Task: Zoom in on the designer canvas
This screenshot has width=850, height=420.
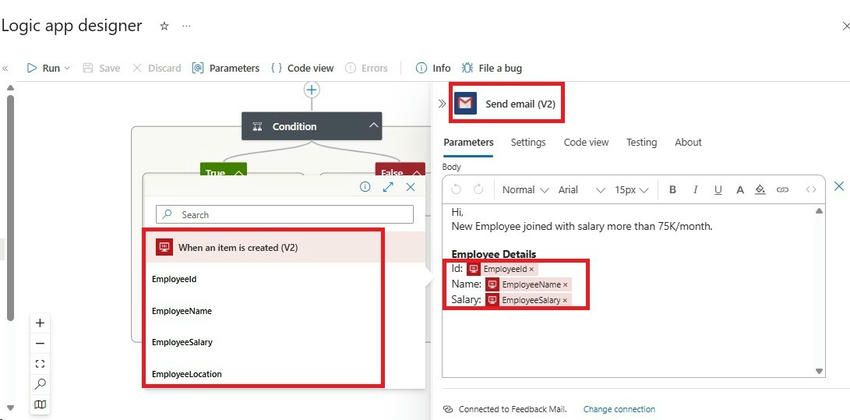Action: [x=40, y=323]
